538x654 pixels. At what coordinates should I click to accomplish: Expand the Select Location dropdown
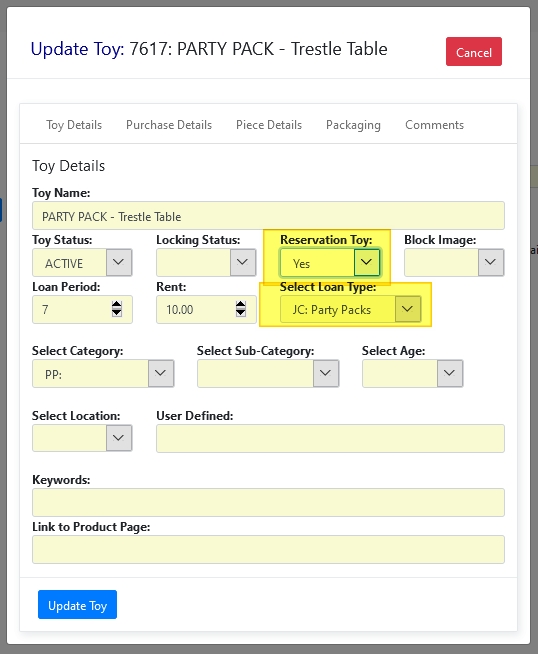point(82,438)
